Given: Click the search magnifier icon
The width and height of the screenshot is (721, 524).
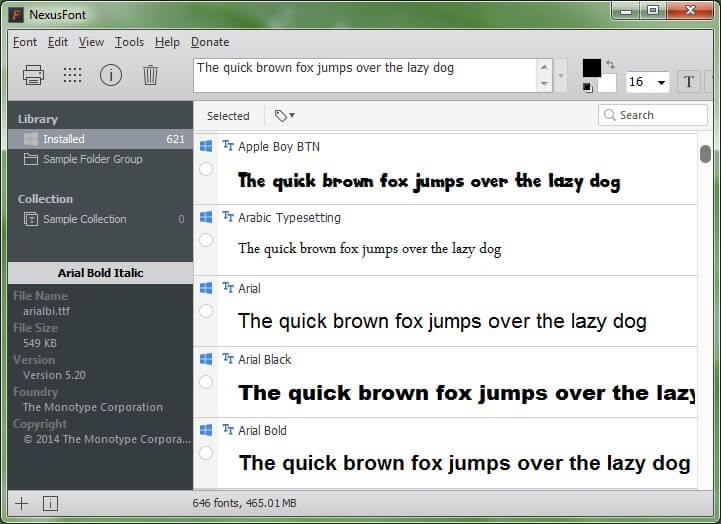Looking at the screenshot, I should point(610,115).
